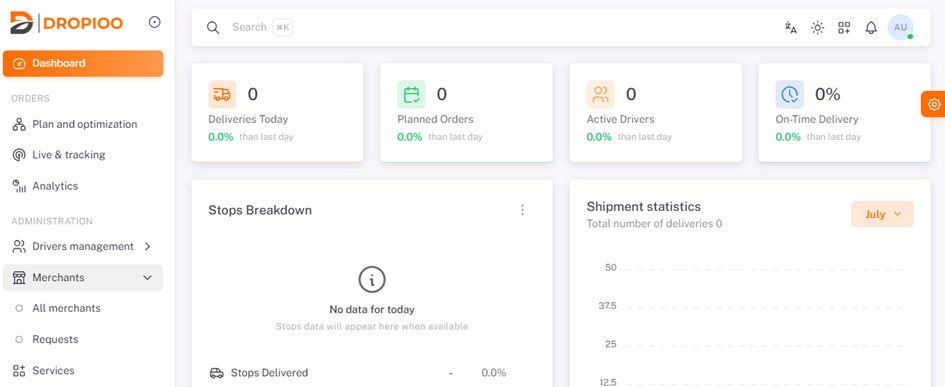Click the Live & tracking radar icon
Image resolution: width=945 pixels, height=387 pixels.
(19, 155)
